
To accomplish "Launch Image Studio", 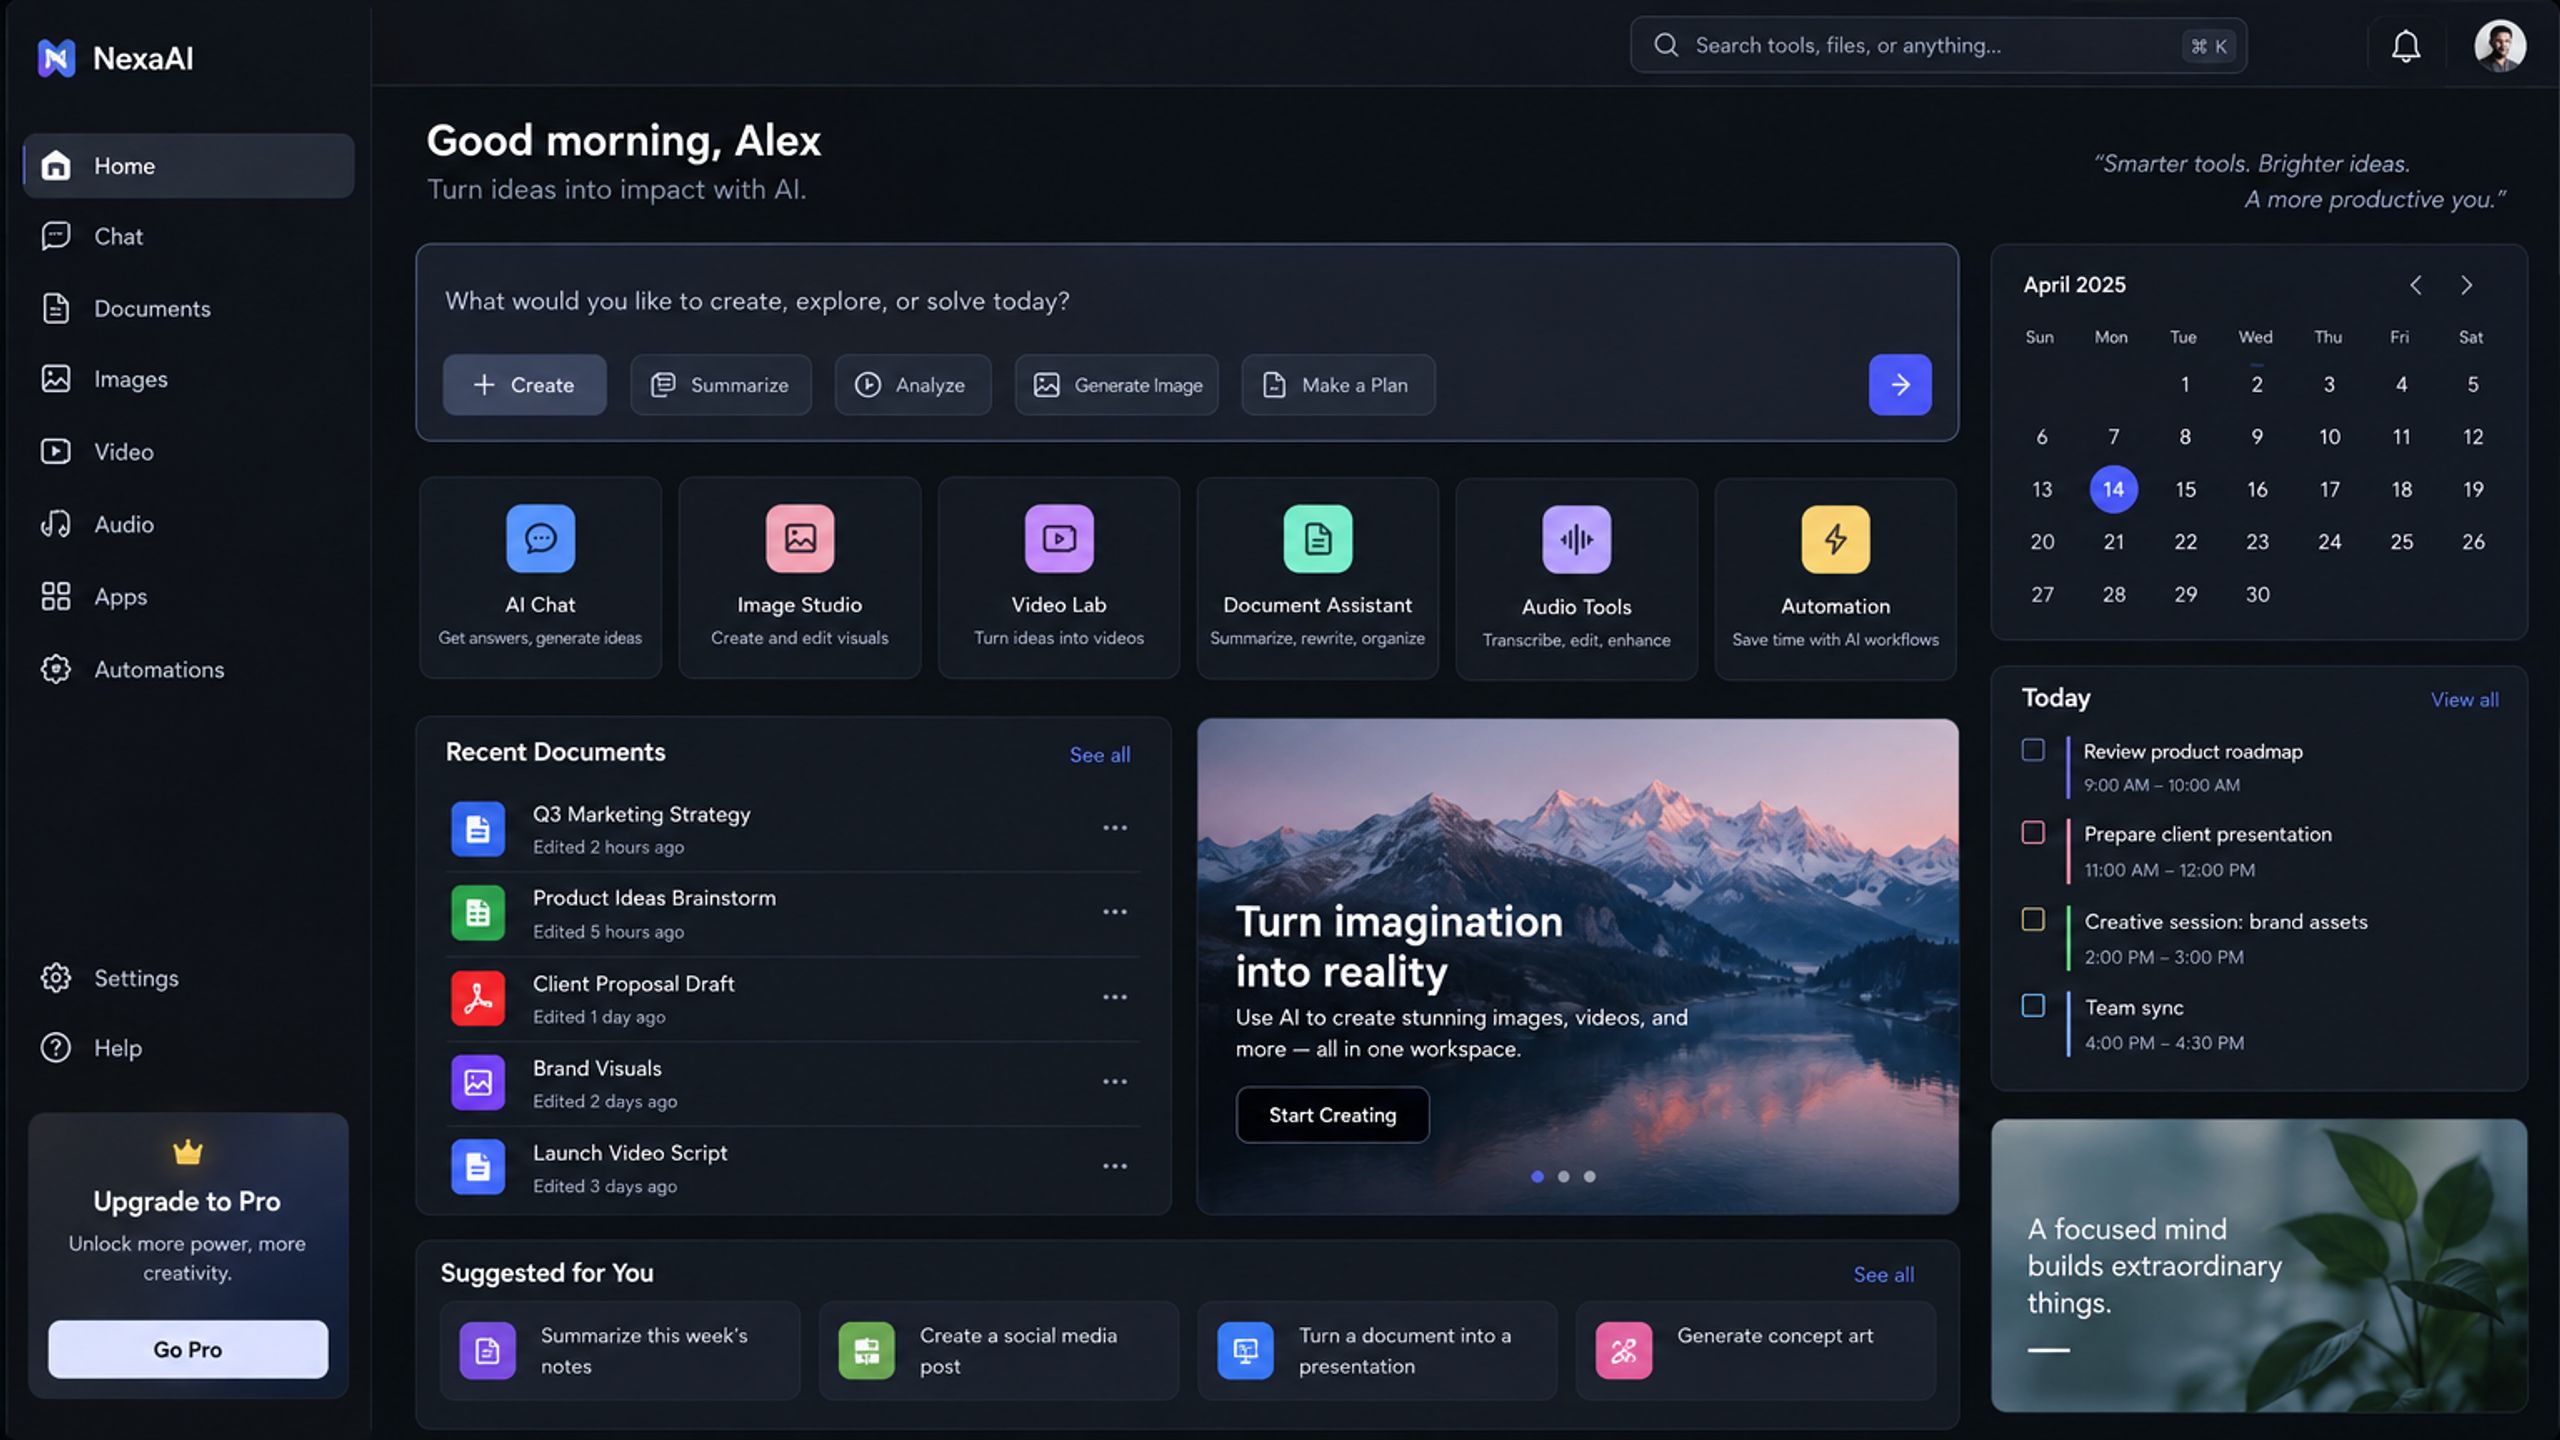I will click(x=799, y=577).
